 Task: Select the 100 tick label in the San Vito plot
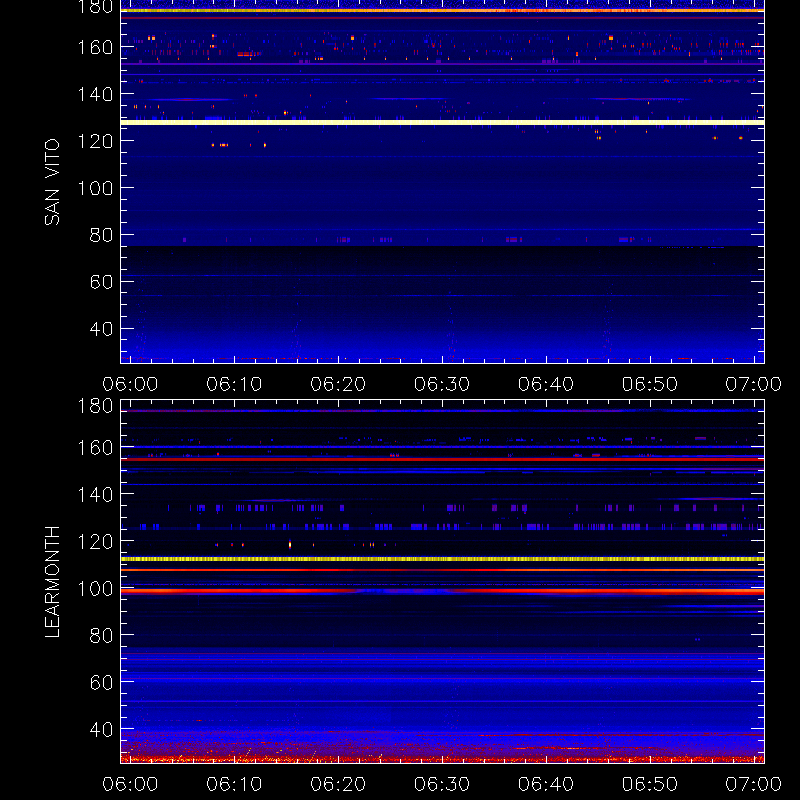pyautogui.click(x=95, y=188)
